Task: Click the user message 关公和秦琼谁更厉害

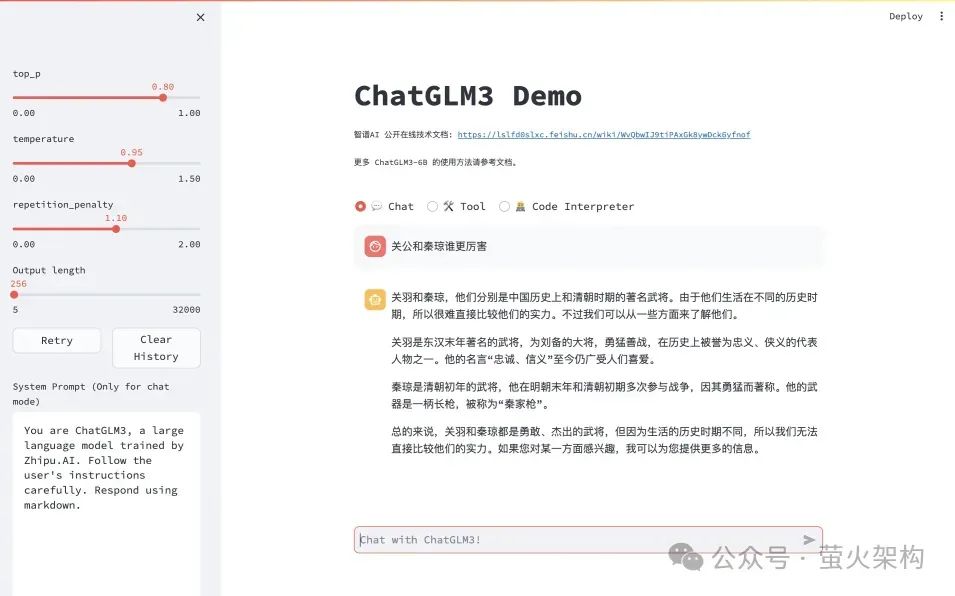Action: [439, 247]
